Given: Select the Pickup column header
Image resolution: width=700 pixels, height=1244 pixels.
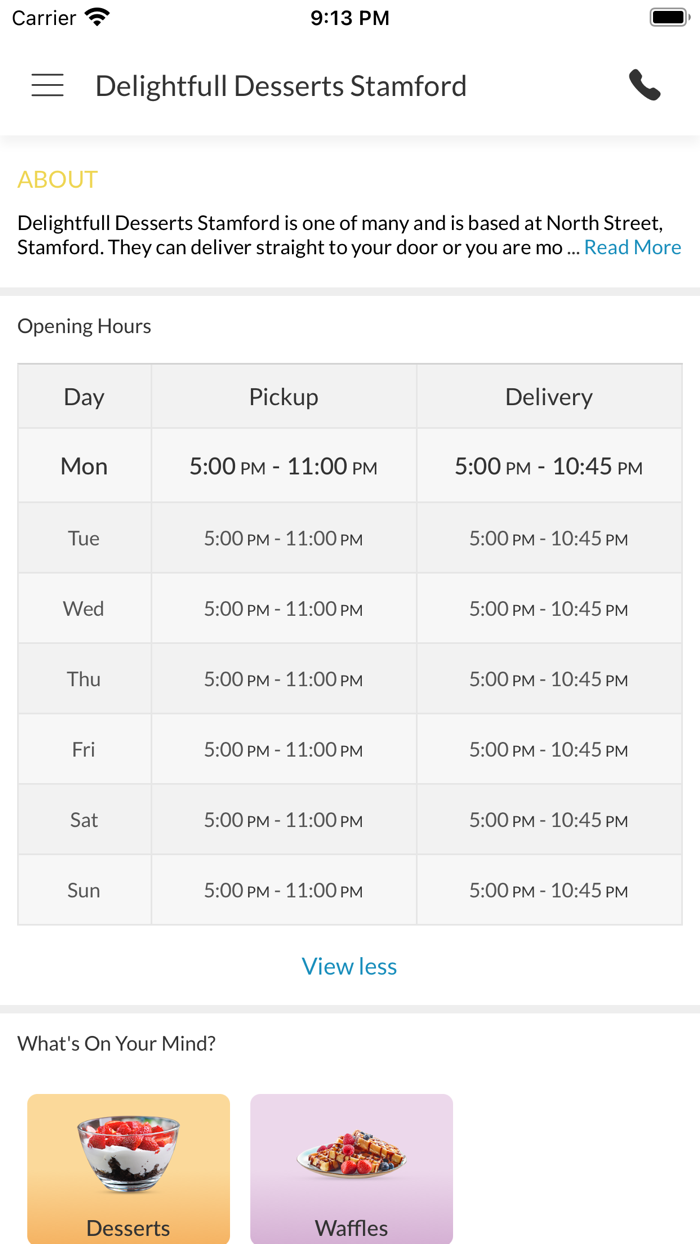Looking at the screenshot, I should [x=284, y=397].
